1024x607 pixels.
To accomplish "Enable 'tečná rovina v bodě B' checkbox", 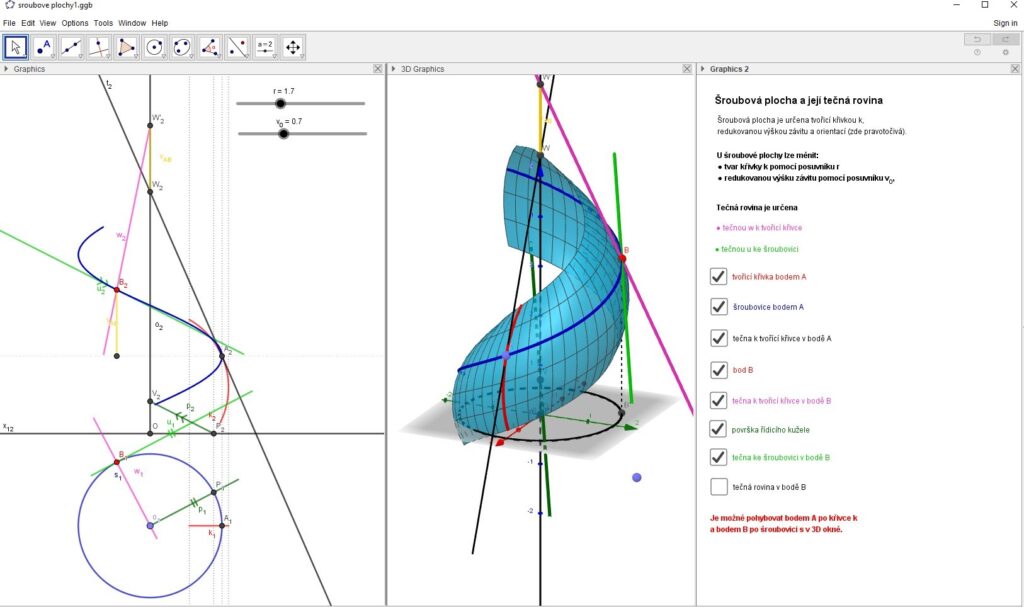I will (x=718, y=487).
